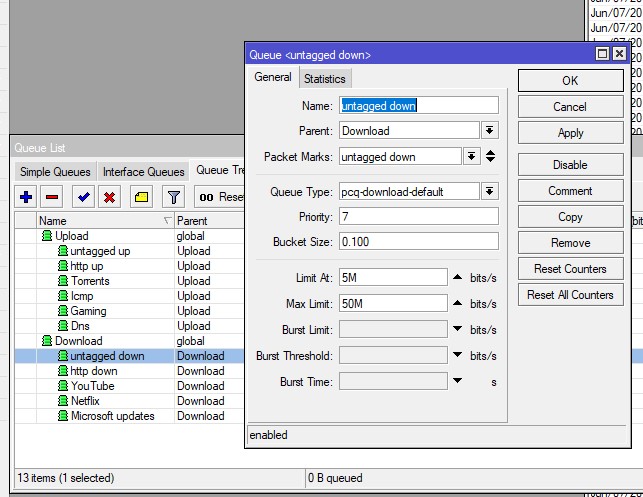Focus the Limit At input field
This screenshot has height=497, width=643.
[393, 278]
